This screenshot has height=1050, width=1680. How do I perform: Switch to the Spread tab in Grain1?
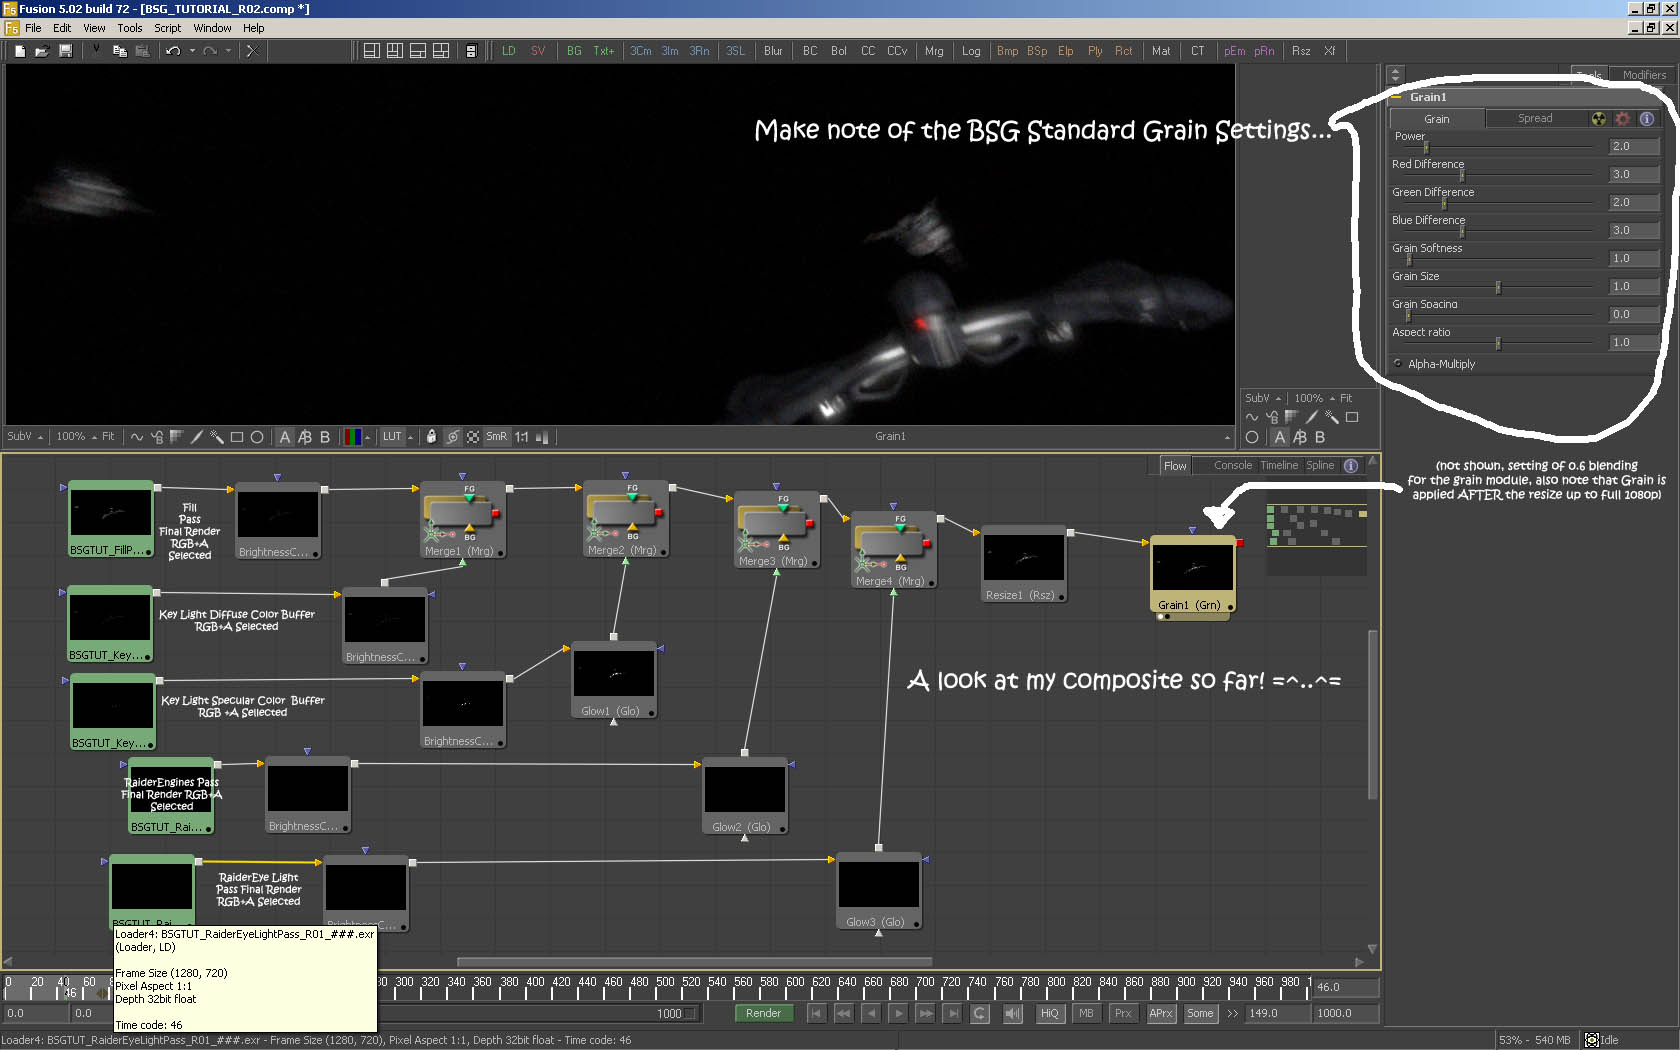[1535, 119]
